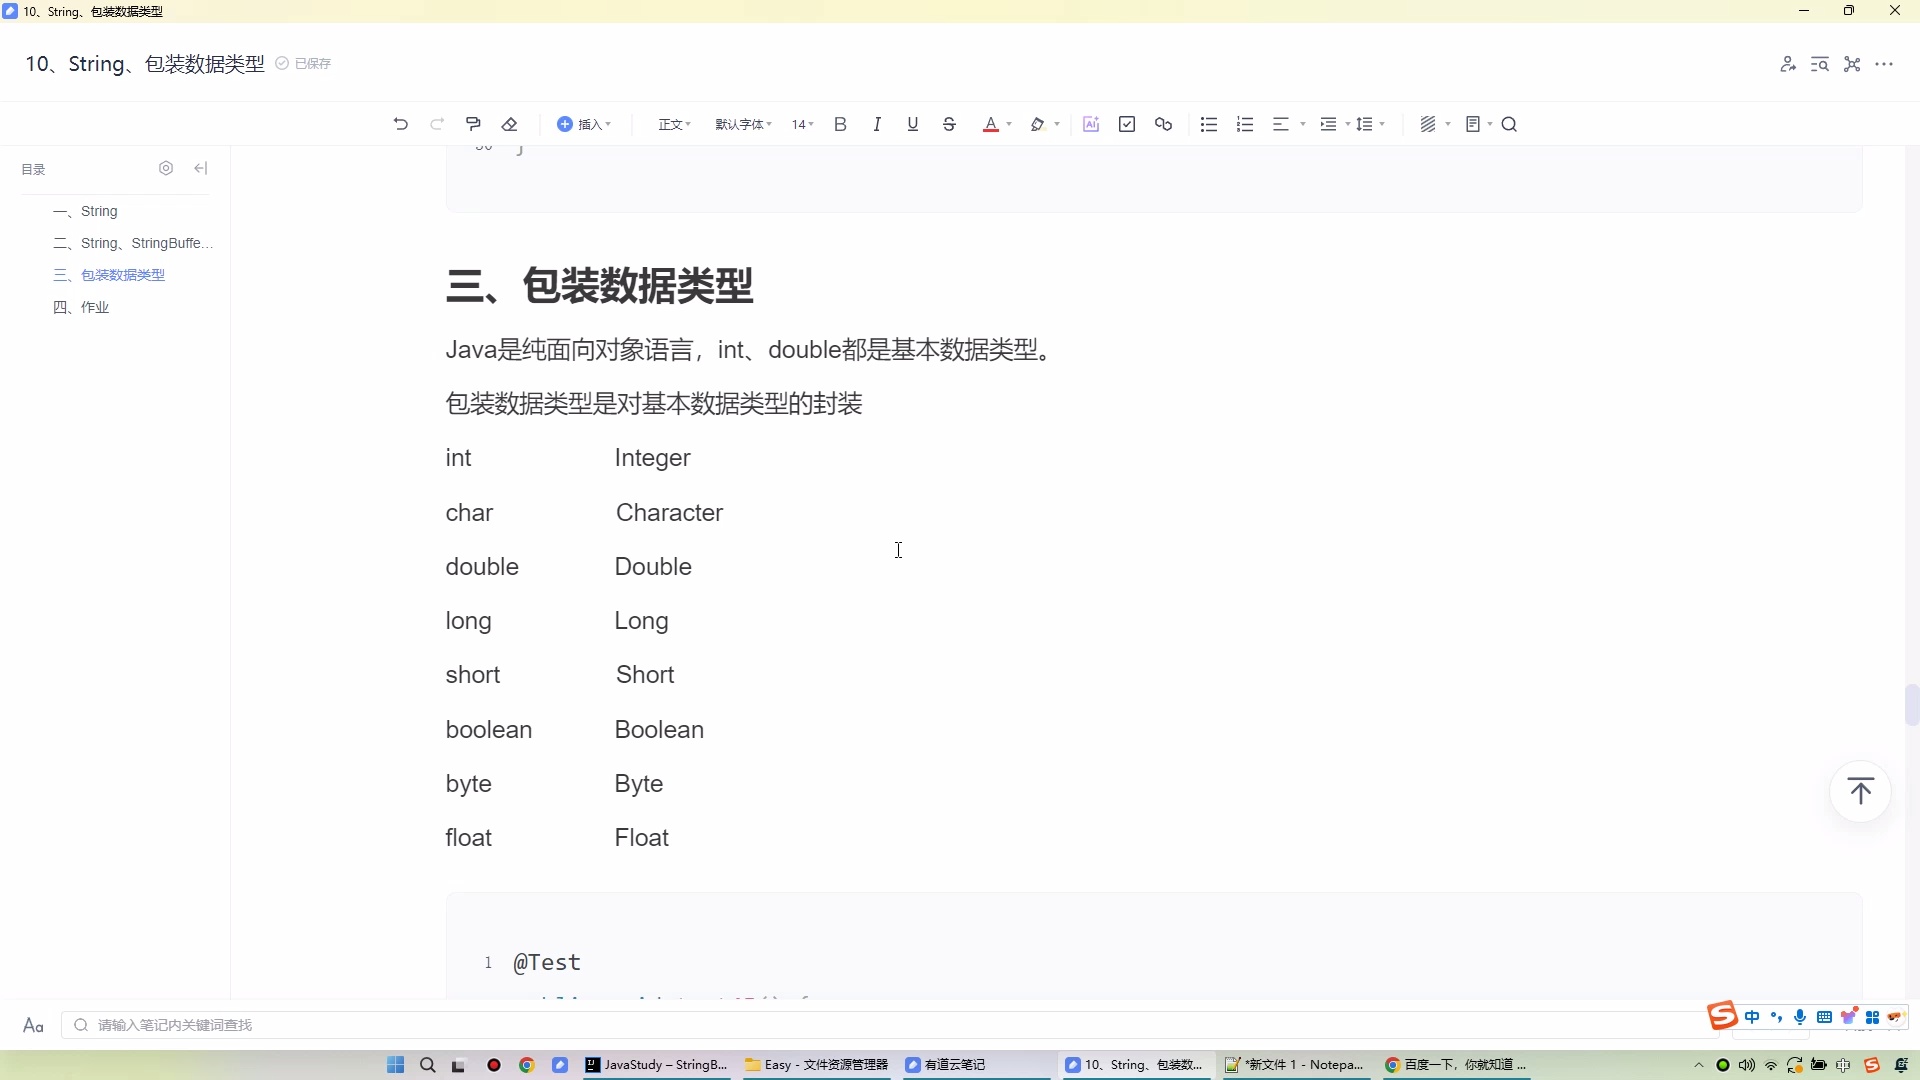Insert a to-do checkbox
Image resolution: width=1920 pixels, height=1080 pixels.
coord(1127,123)
